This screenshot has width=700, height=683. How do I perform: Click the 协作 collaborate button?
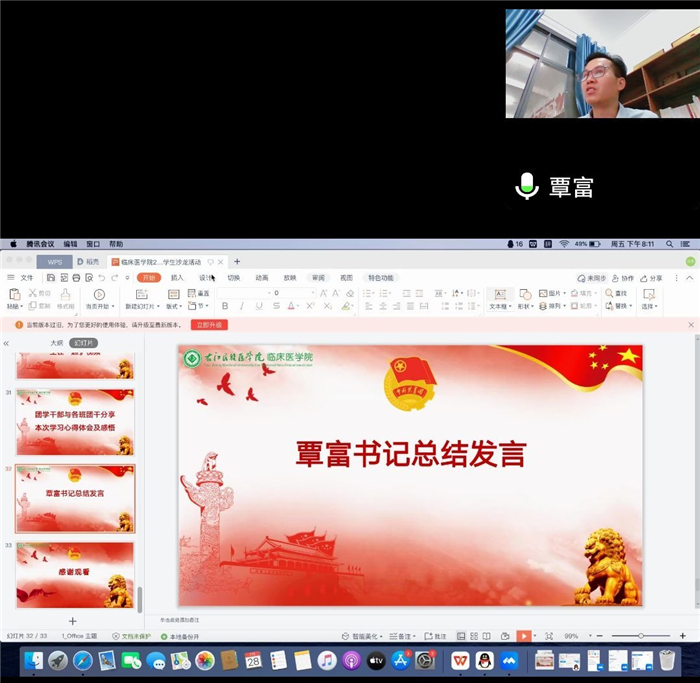[x=623, y=278]
